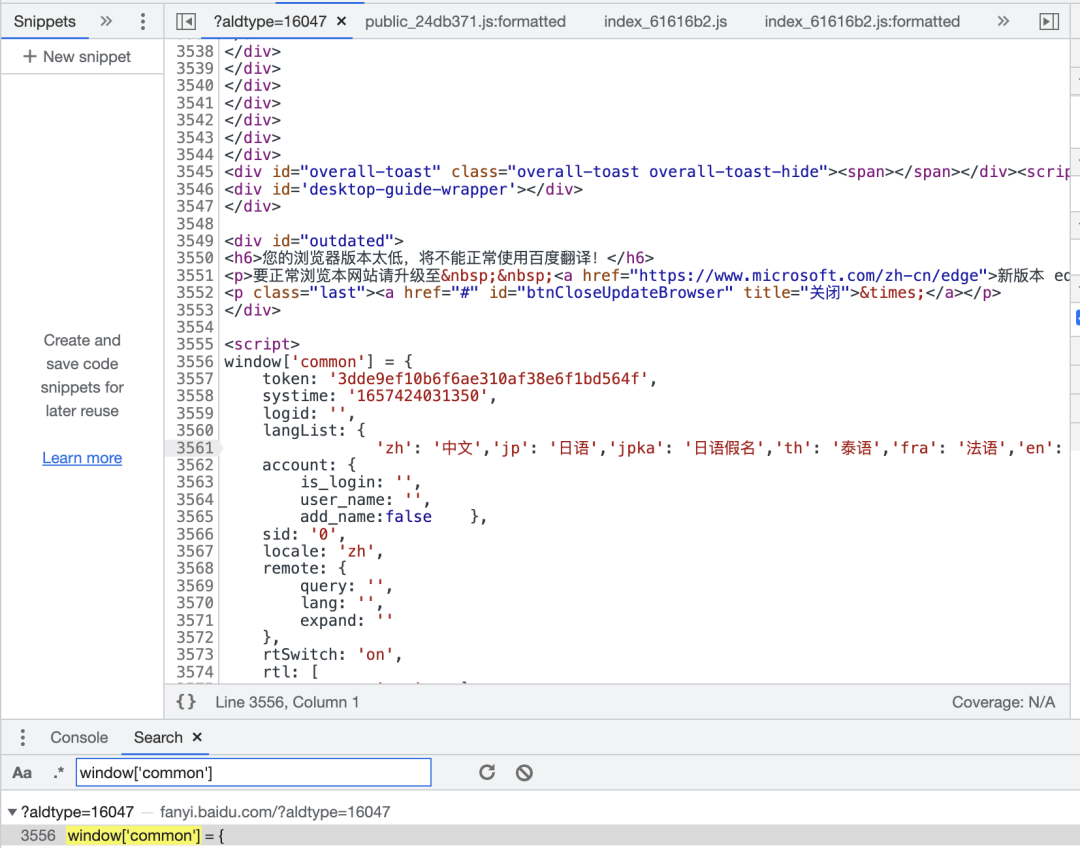This screenshot has height=848, width=1080.
Task: Click the locale: 'zh' code line
Action: [323, 551]
